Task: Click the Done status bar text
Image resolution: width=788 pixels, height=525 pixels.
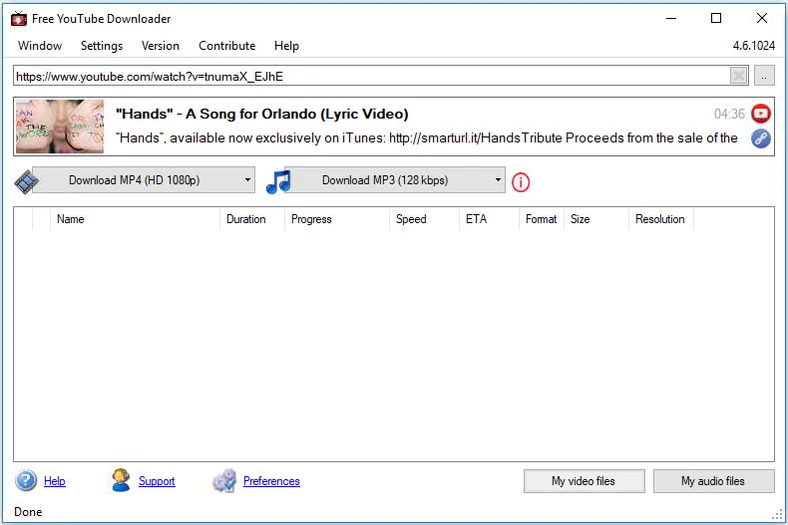Action: [x=28, y=512]
